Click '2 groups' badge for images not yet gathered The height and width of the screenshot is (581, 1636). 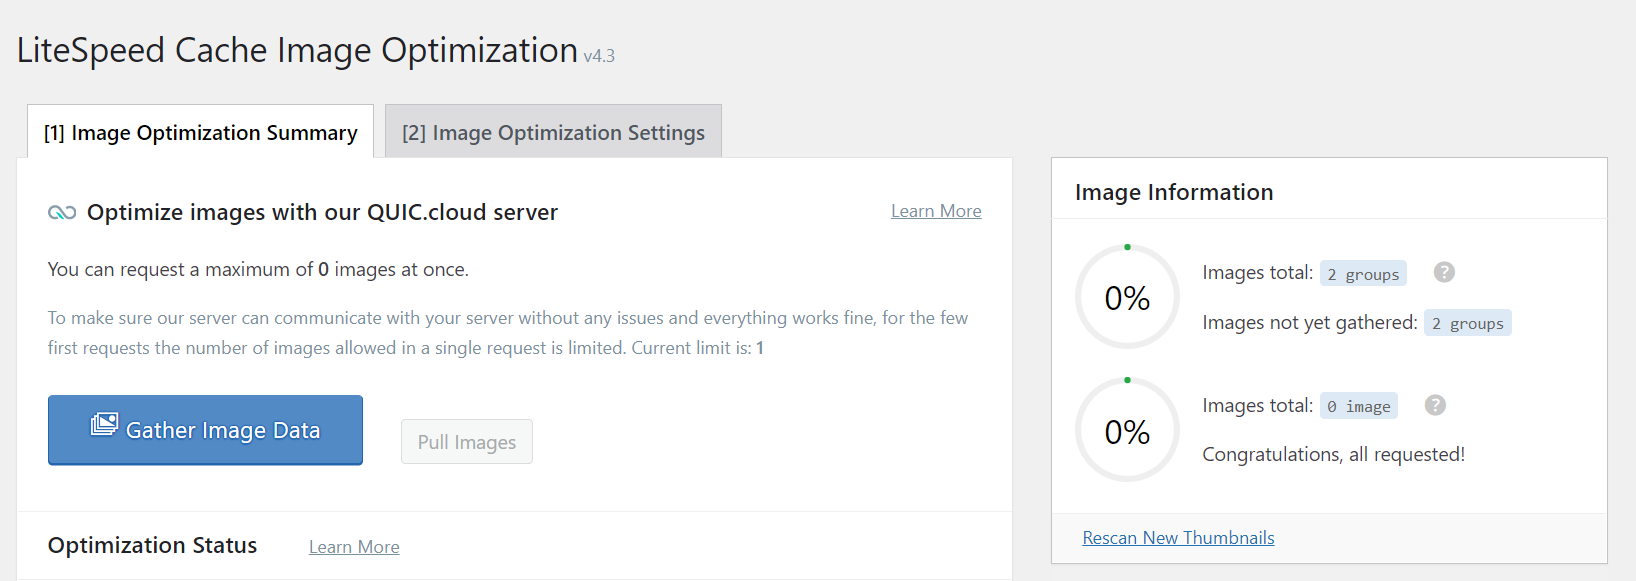click(x=1467, y=323)
